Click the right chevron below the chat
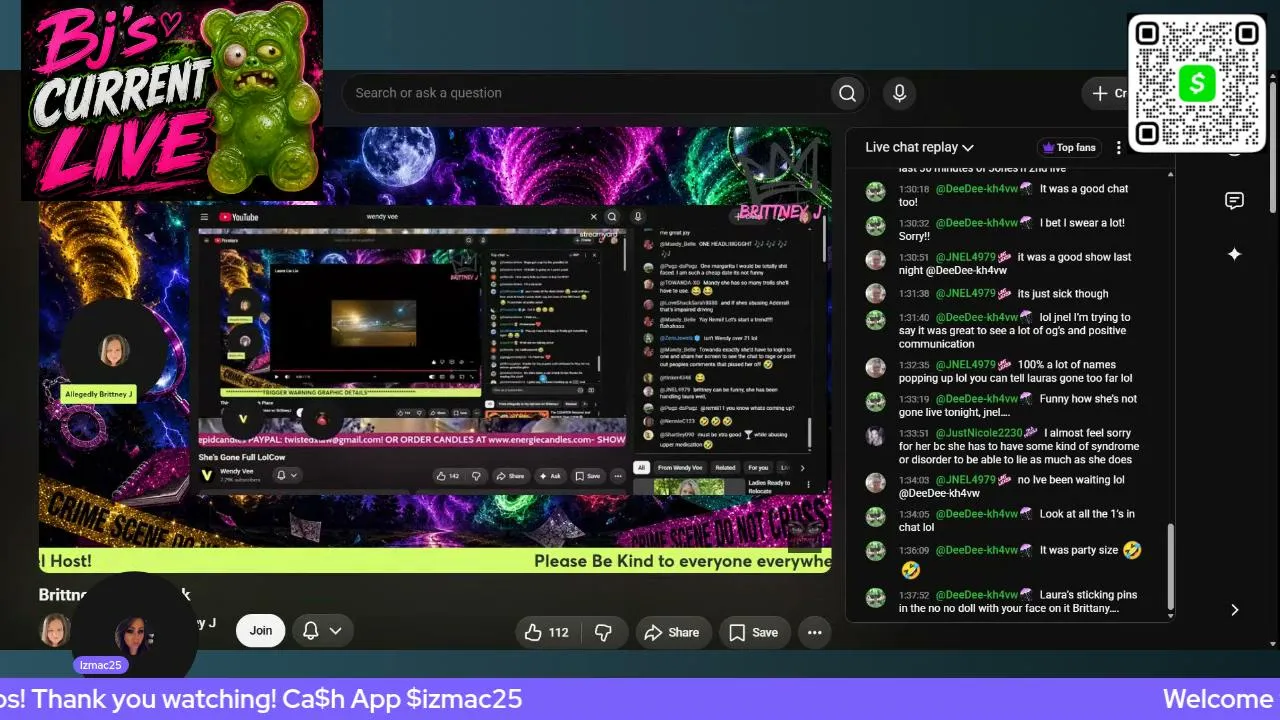The image size is (1280, 720). [x=1234, y=610]
